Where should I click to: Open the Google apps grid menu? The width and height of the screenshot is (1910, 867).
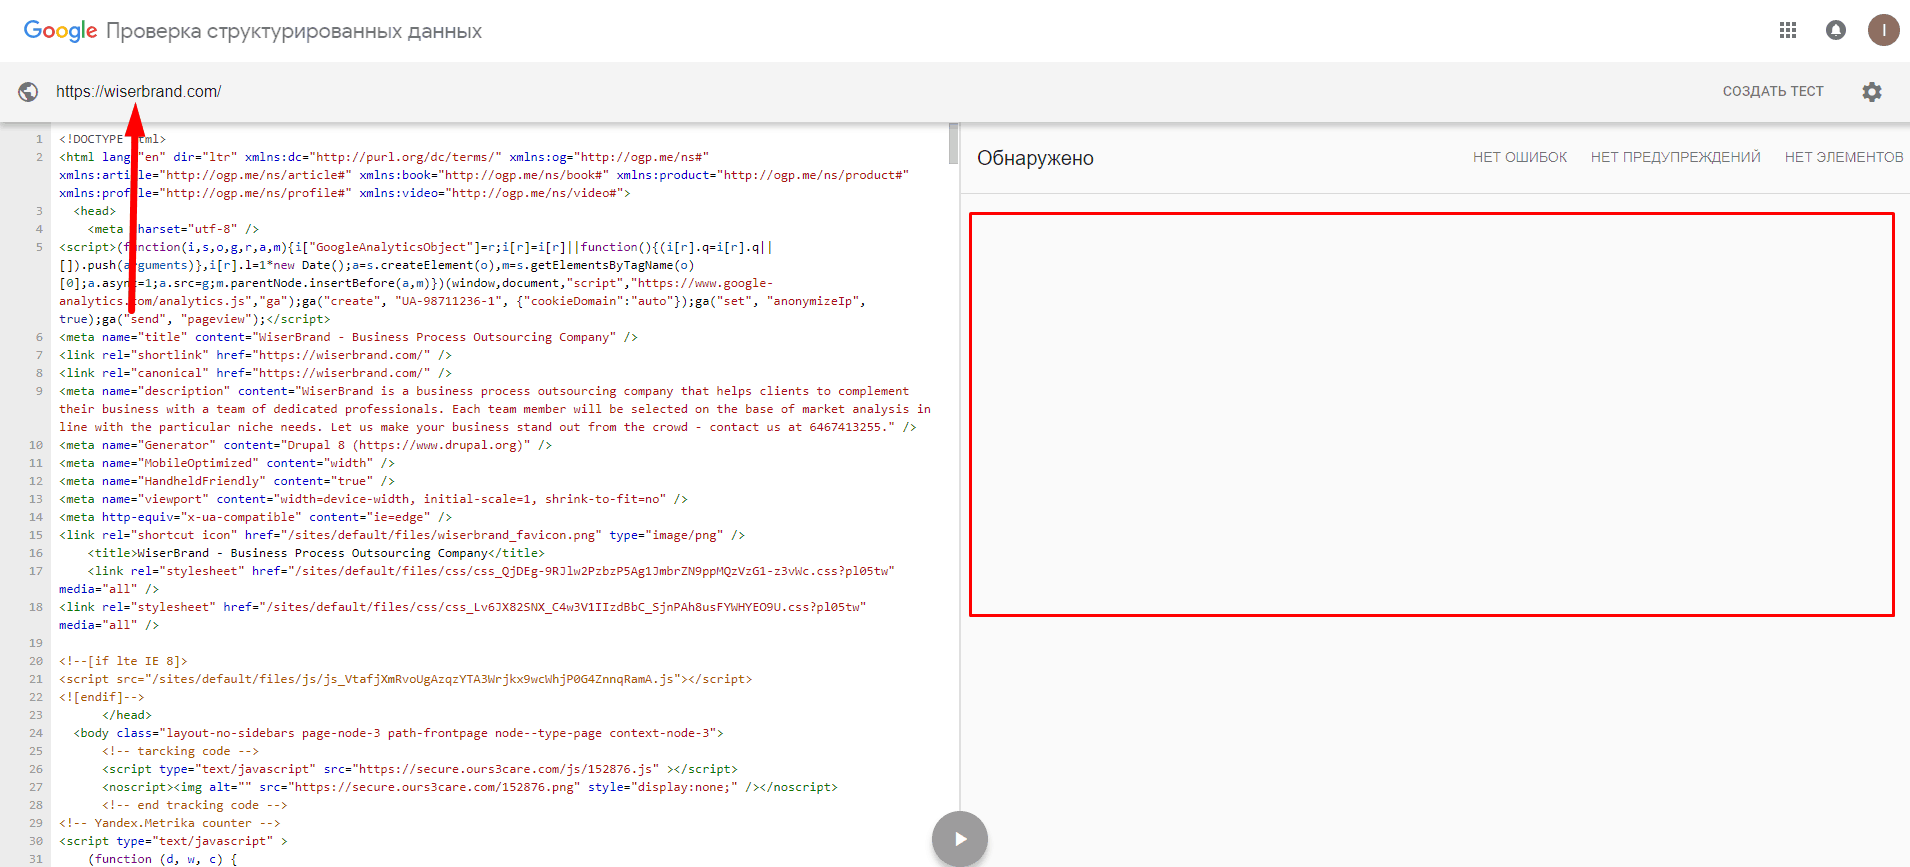pyautogui.click(x=1788, y=31)
